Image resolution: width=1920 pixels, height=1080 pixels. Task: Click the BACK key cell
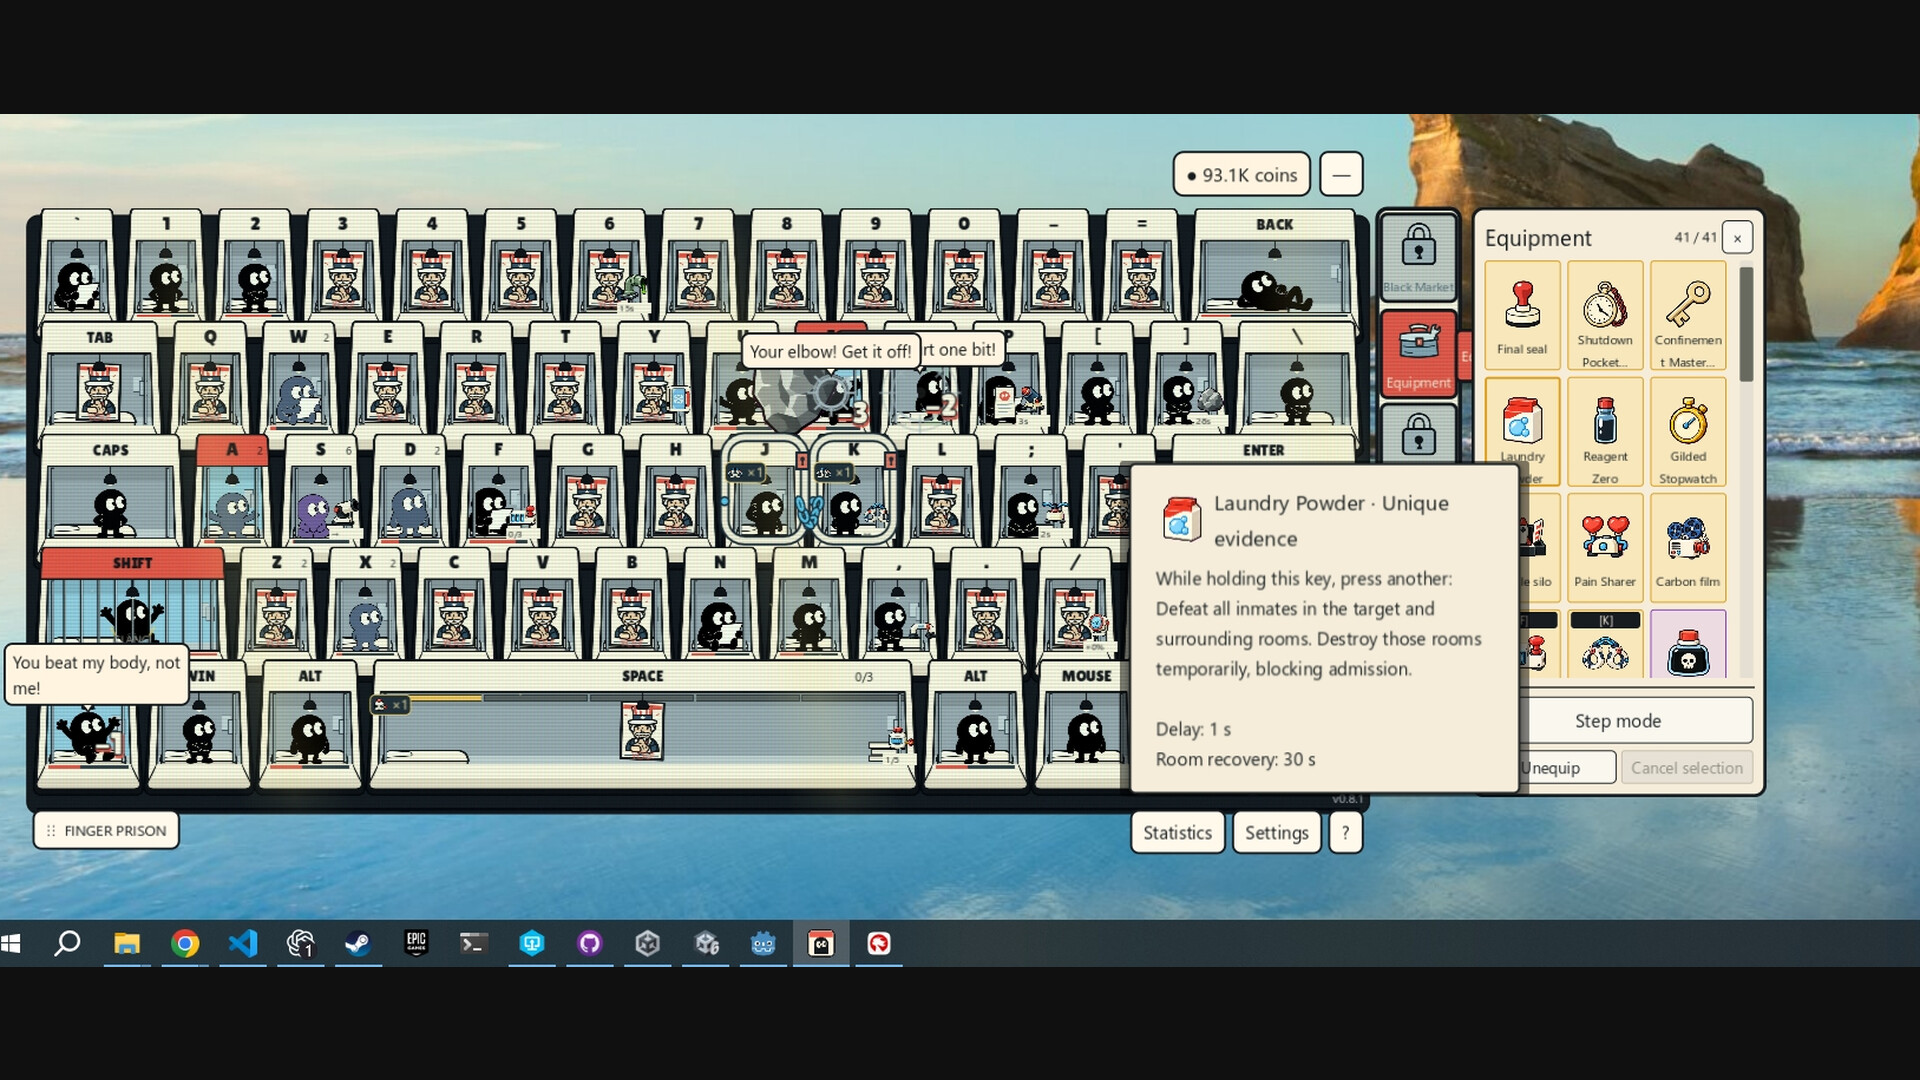(x=1274, y=264)
